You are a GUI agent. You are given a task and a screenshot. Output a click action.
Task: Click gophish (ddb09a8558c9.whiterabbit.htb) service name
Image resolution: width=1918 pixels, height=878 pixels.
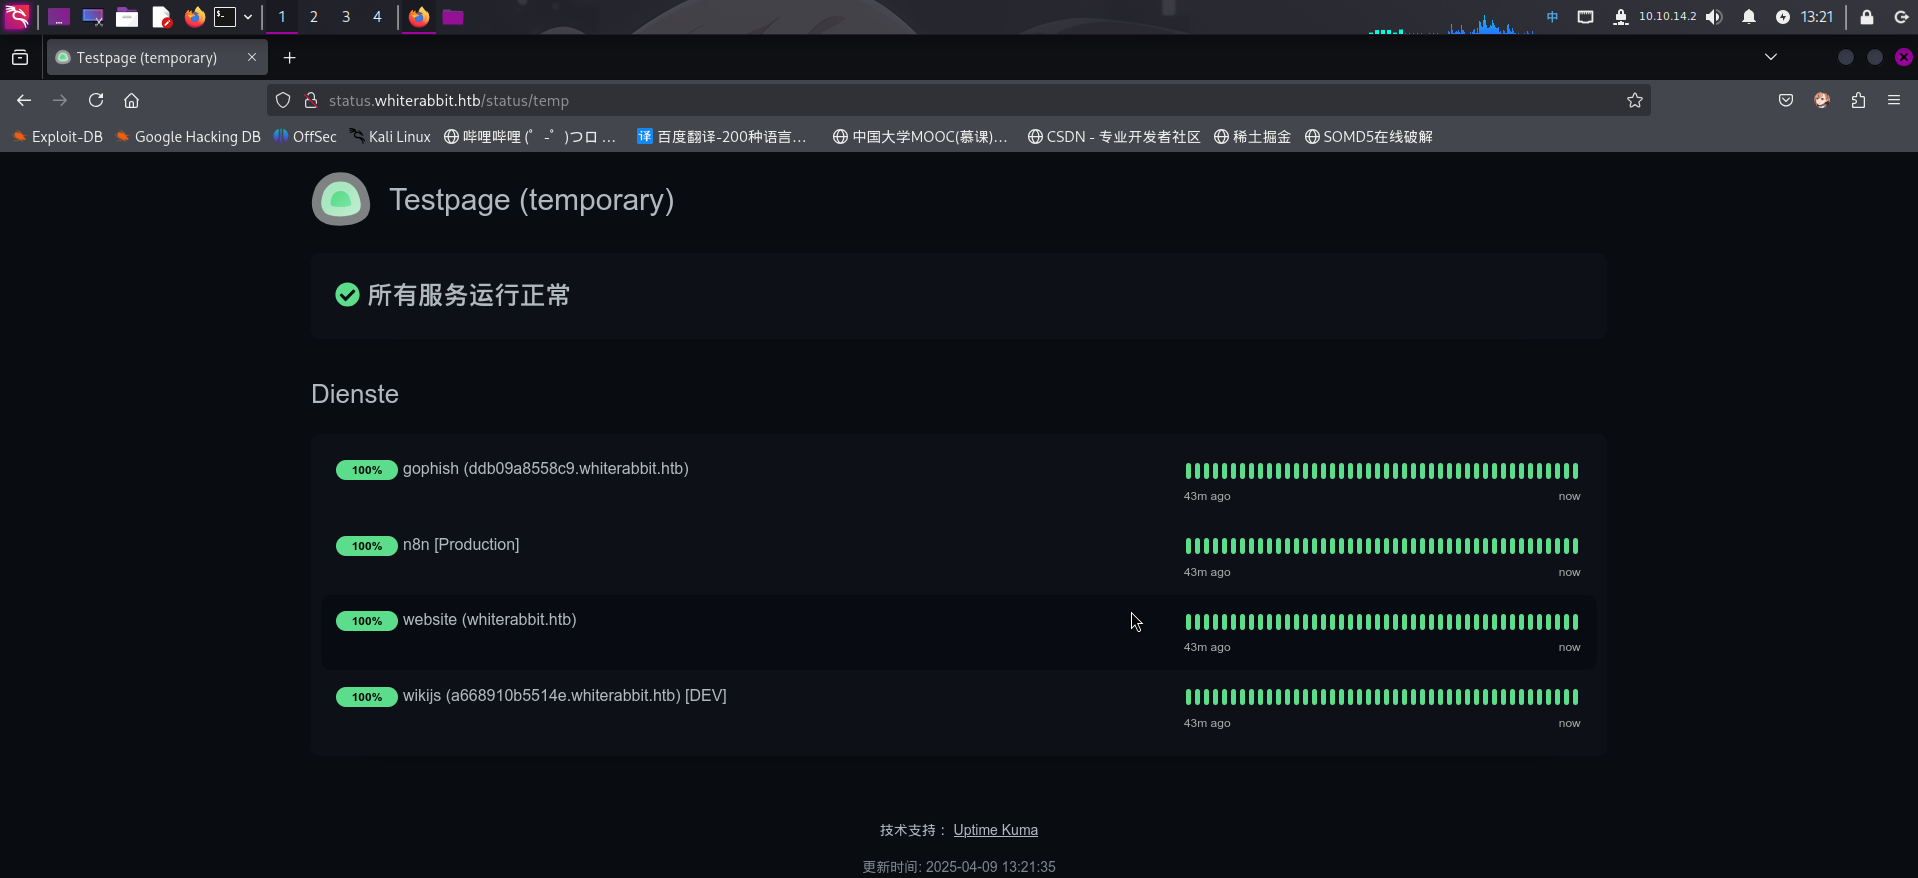click(546, 469)
